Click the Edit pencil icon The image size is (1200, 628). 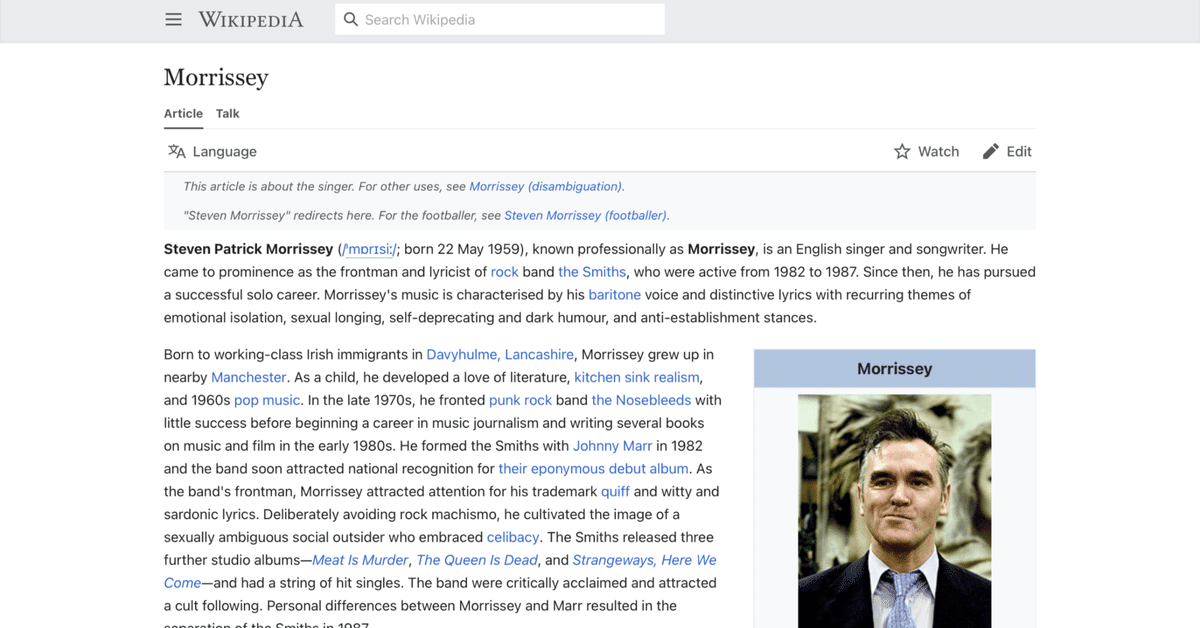coord(991,152)
